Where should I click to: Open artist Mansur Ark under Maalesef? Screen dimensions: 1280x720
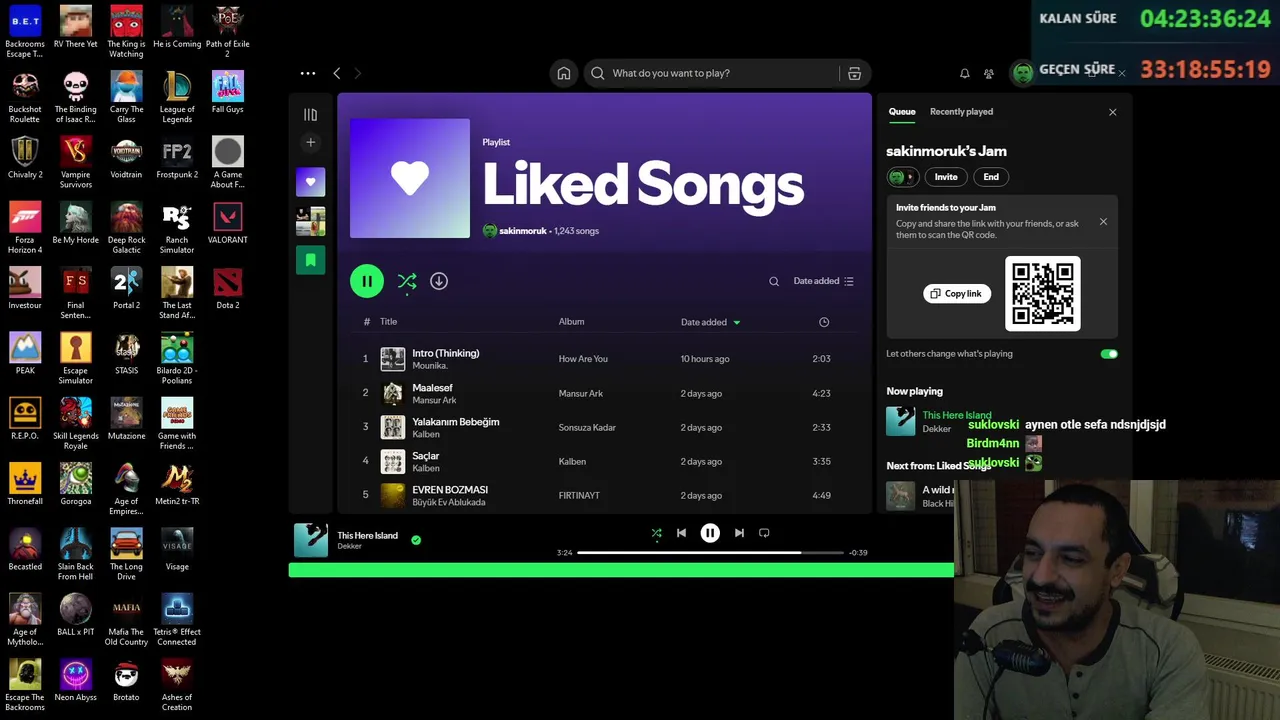[x=434, y=400]
